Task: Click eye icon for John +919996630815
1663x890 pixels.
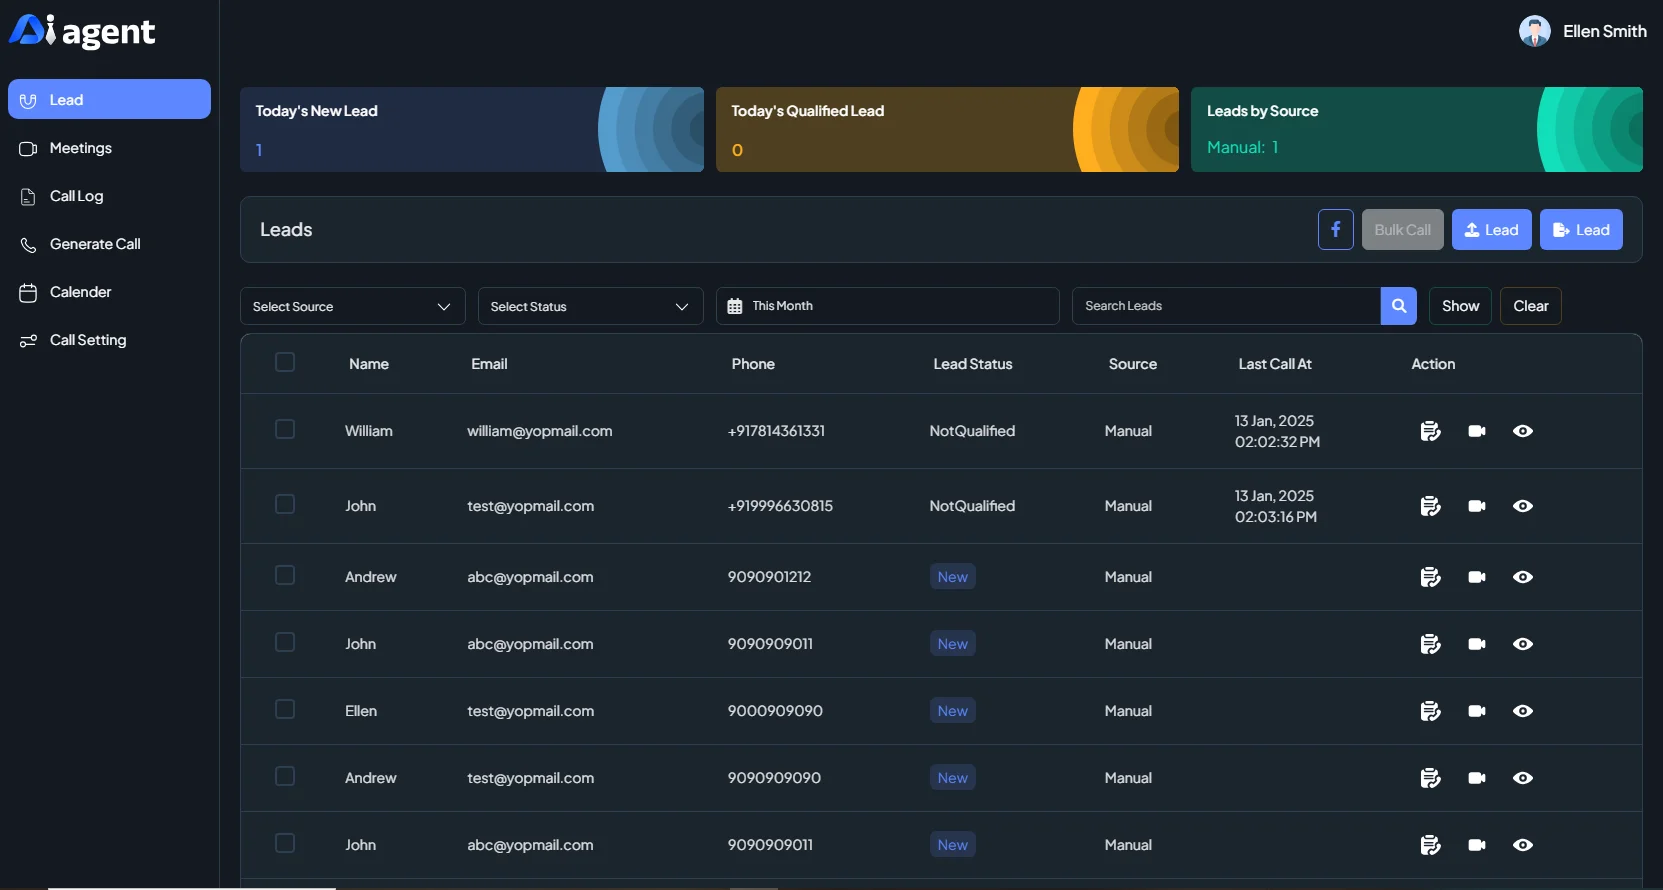Action: pyautogui.click(x=1523, y=506)
